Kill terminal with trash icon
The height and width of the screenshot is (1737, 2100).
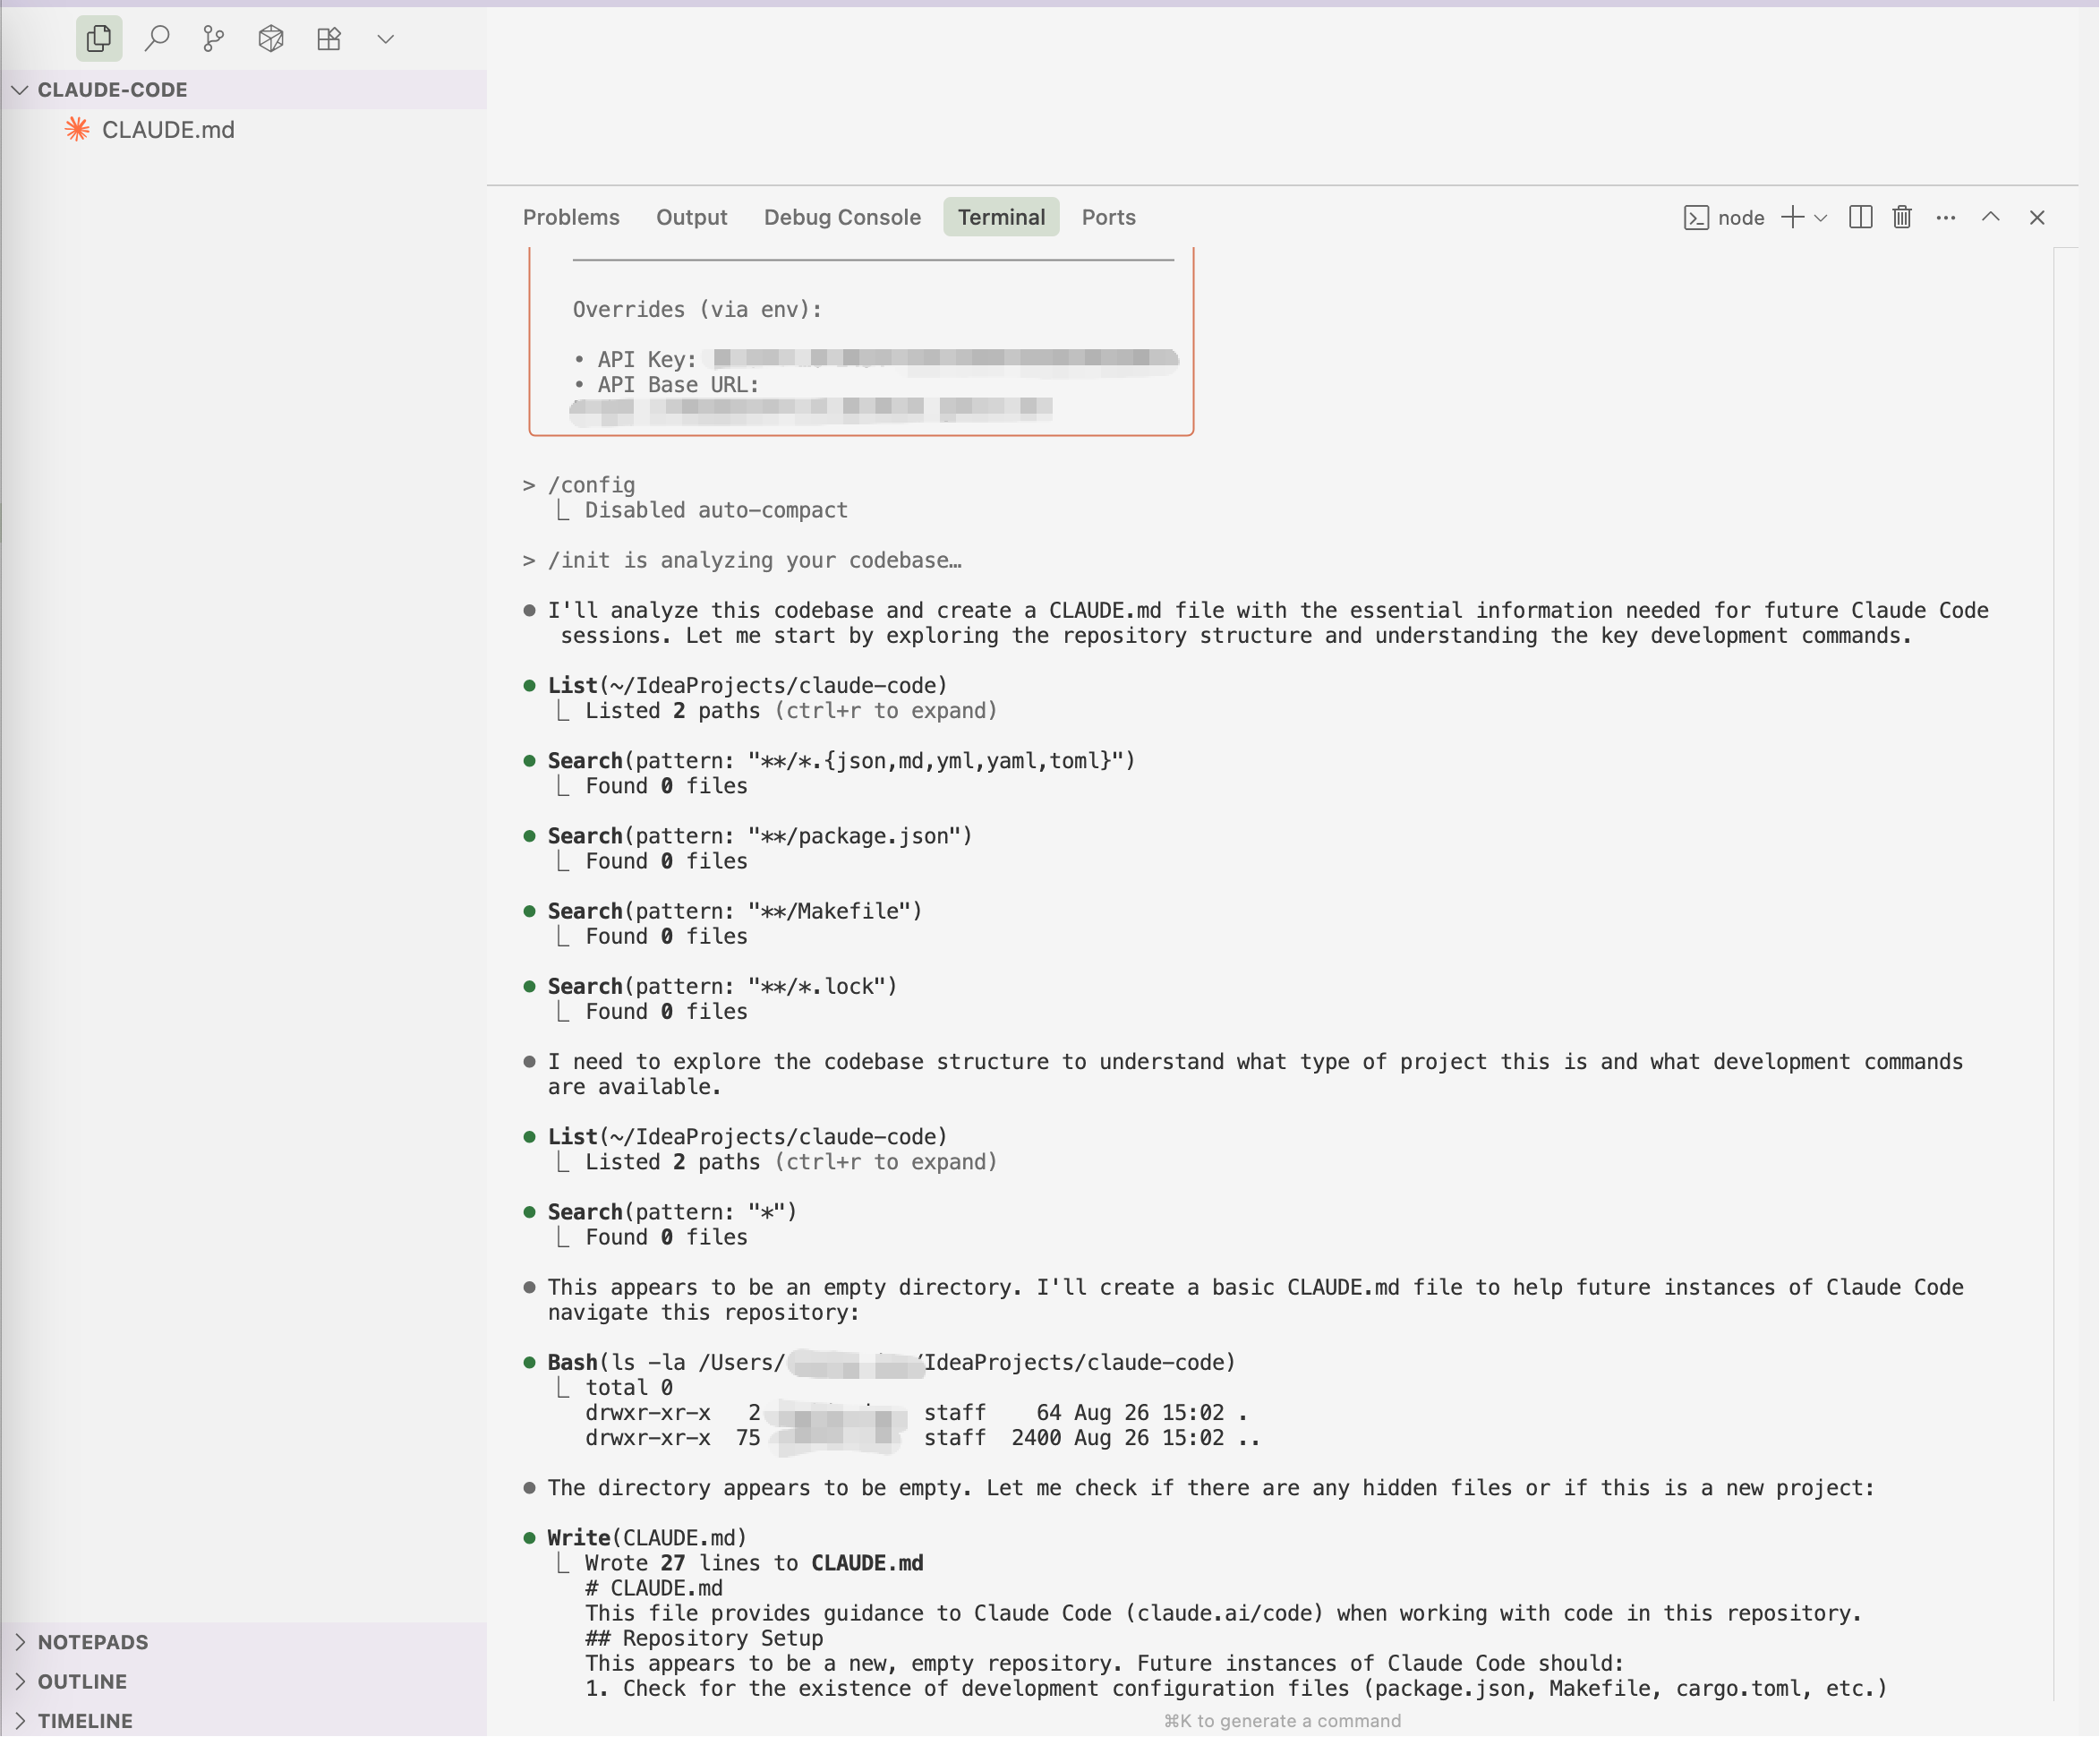[x=1902, y=218]
